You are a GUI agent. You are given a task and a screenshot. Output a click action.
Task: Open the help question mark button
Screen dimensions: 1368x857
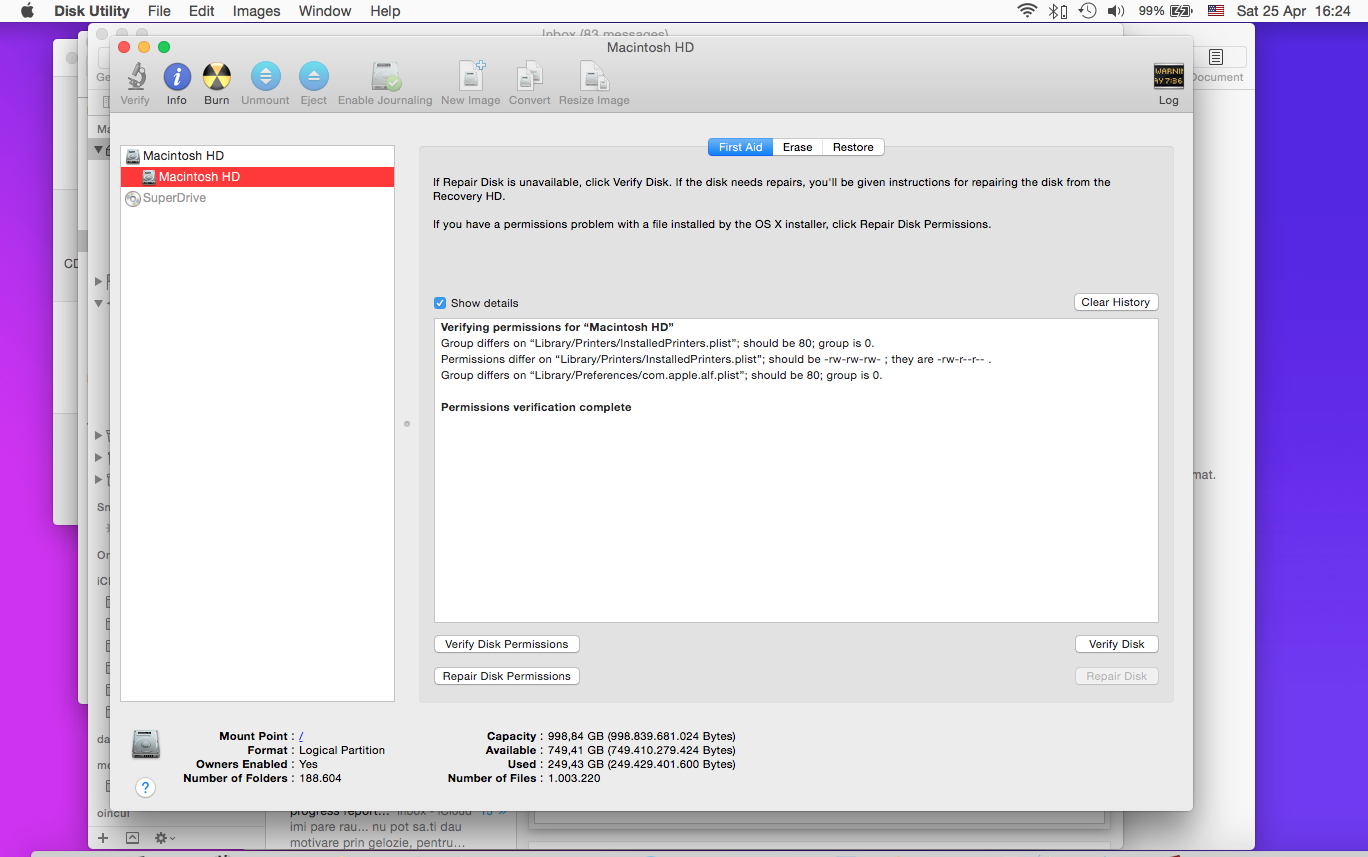[146, 788]
